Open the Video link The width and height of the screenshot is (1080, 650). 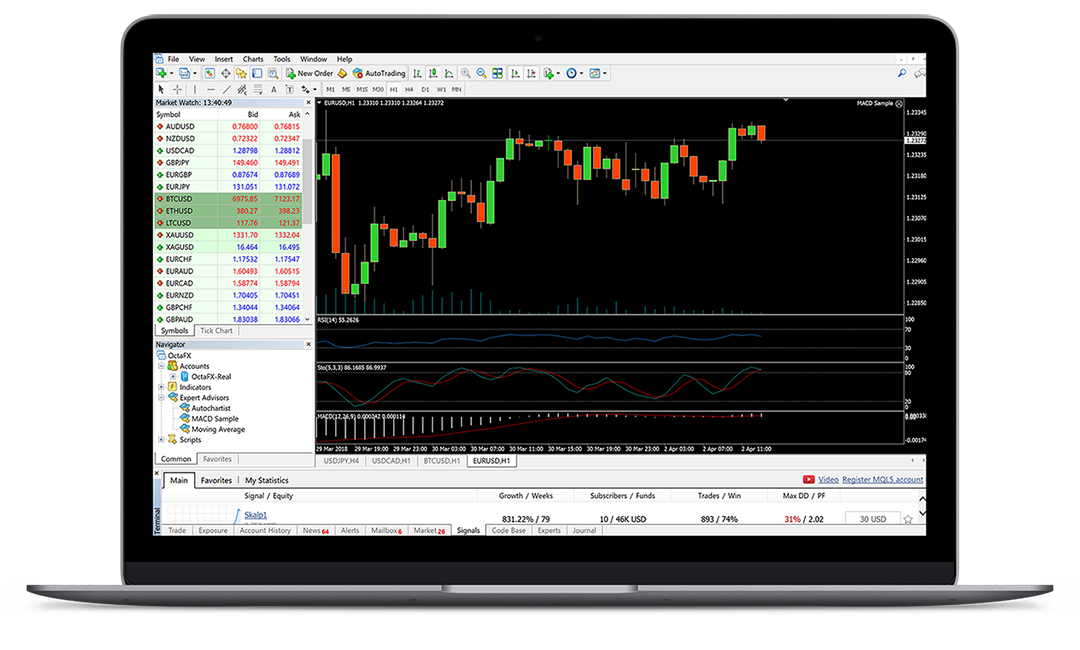pos(828,479)
